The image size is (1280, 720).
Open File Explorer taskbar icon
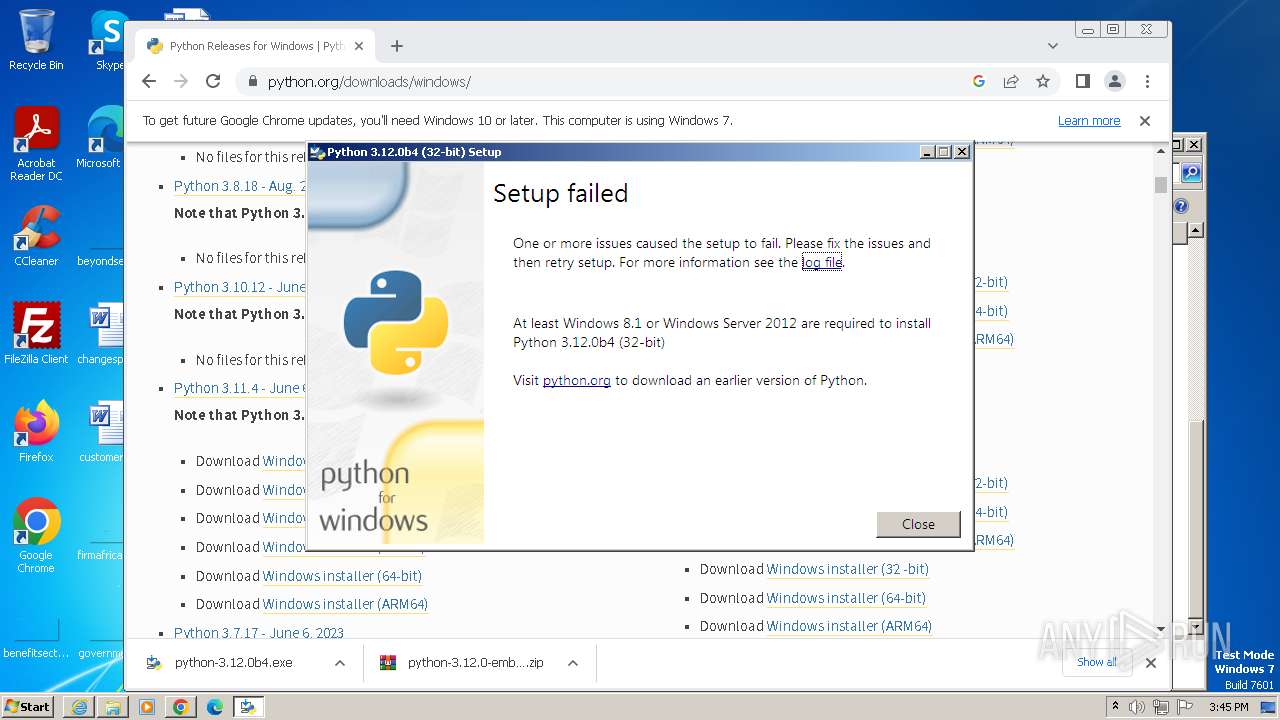113,707
